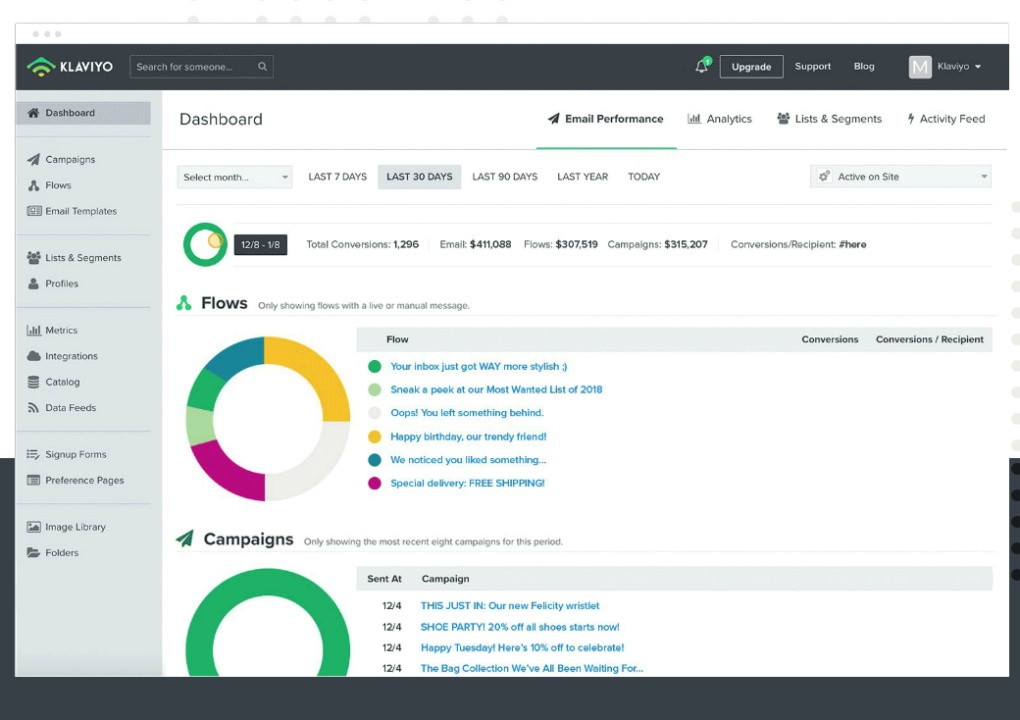Click the Flows icon in sidebar
Screen dimensions: 1020x720
pyautogui.click(x=34, y=186)
